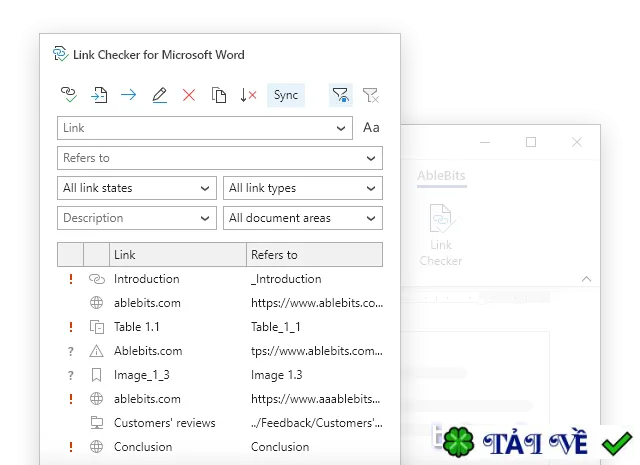This screenshot has width=640, height=465.
Task: Click the sort down arrow with X icon
Action: 248,95
